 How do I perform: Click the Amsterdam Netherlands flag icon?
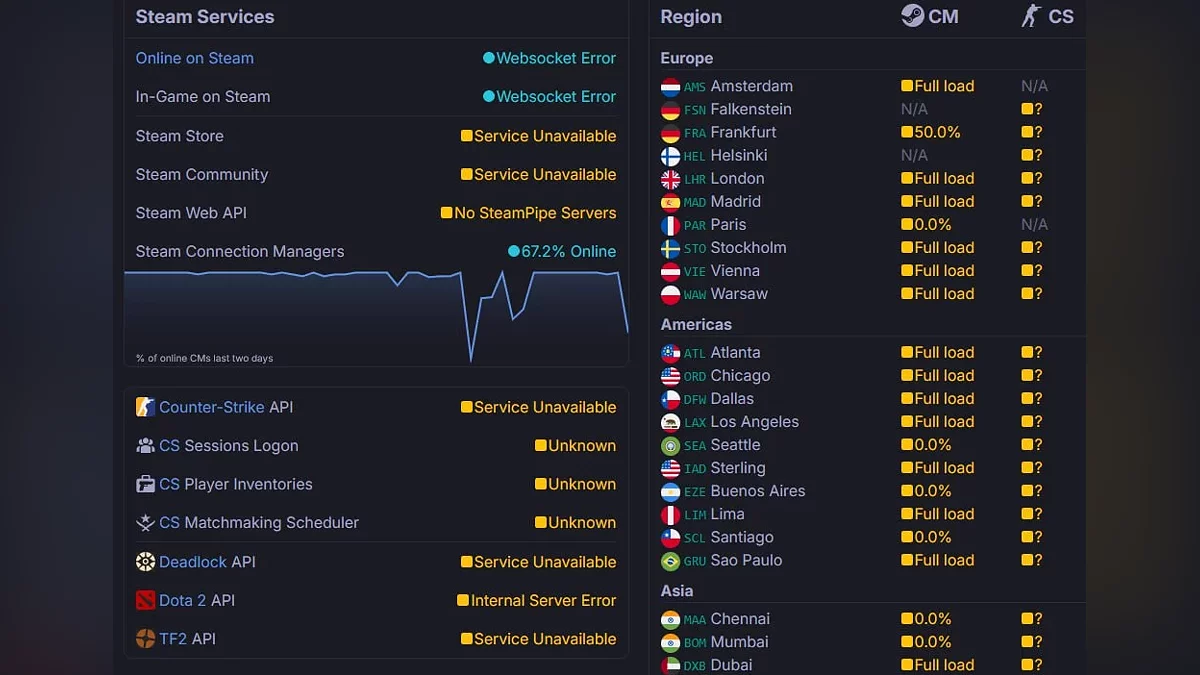tap(670, 87)
